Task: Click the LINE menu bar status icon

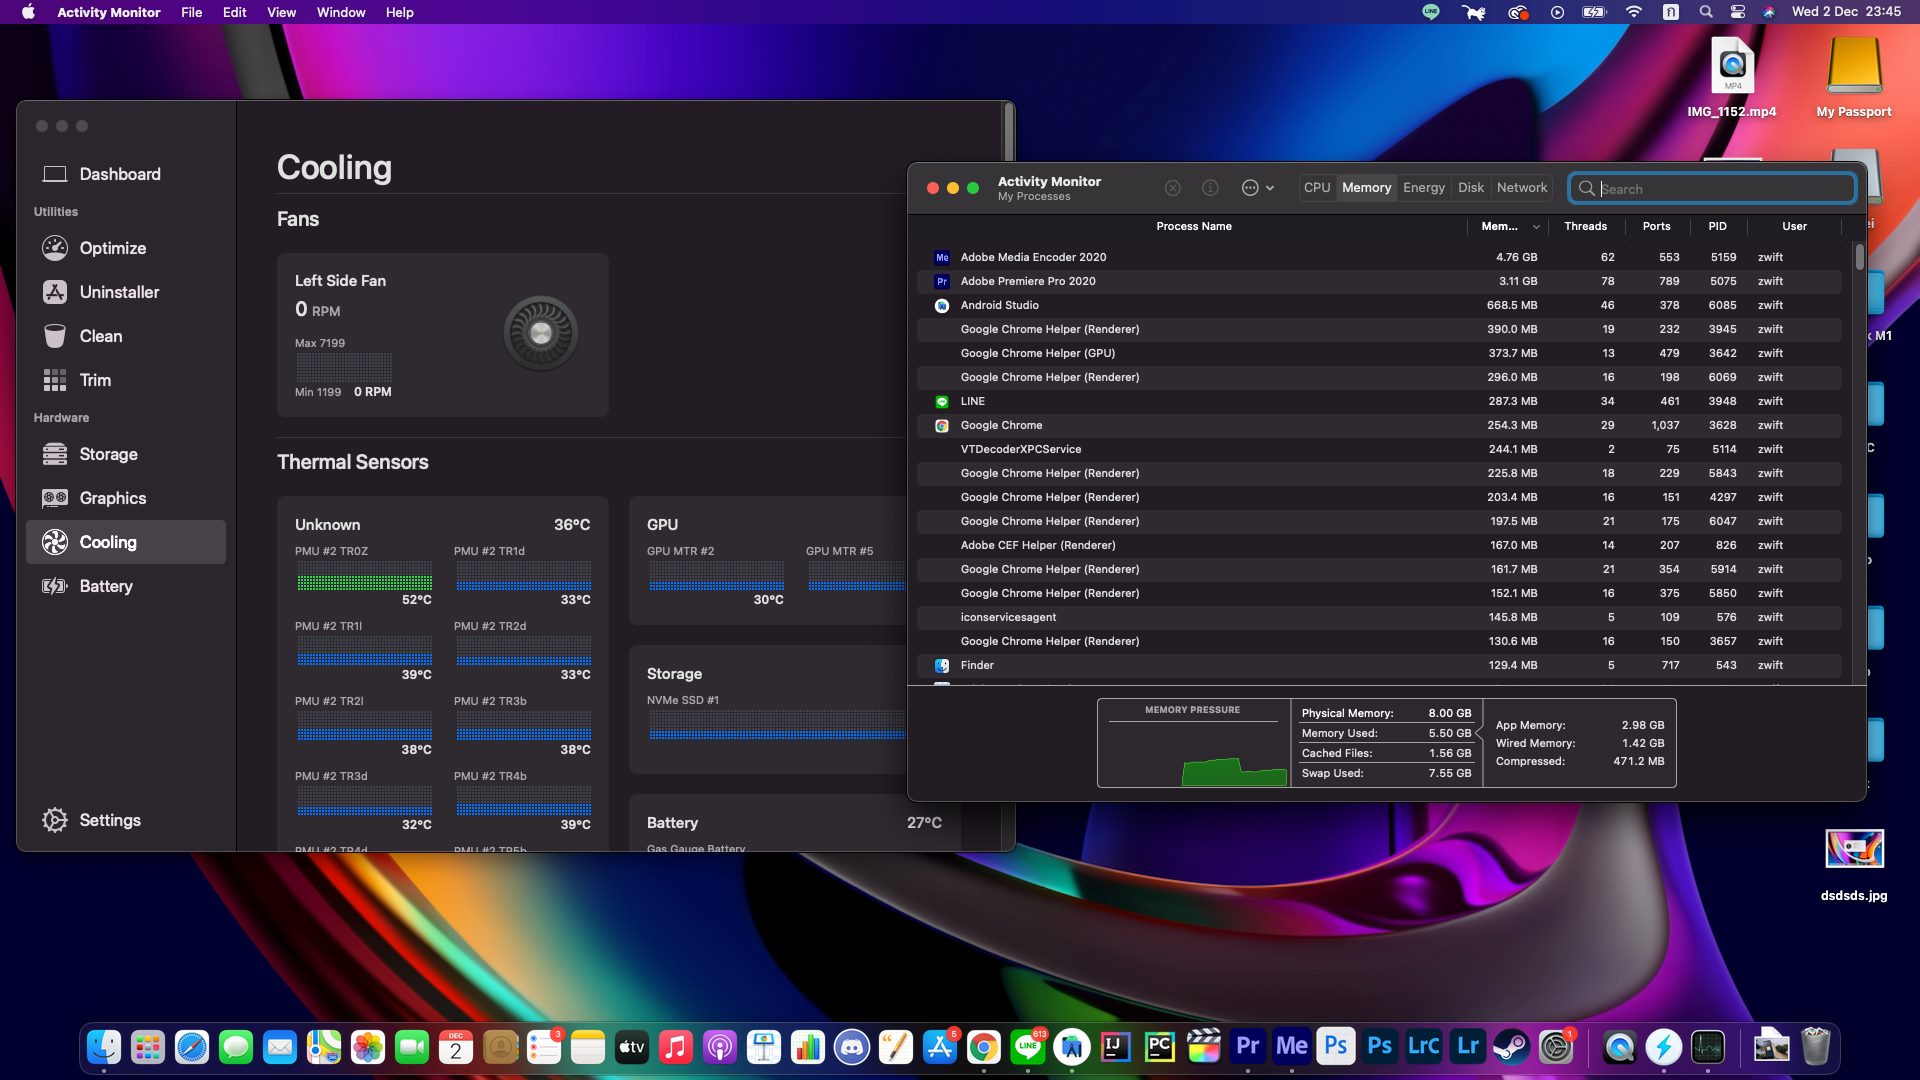Action: (1431, 12)
